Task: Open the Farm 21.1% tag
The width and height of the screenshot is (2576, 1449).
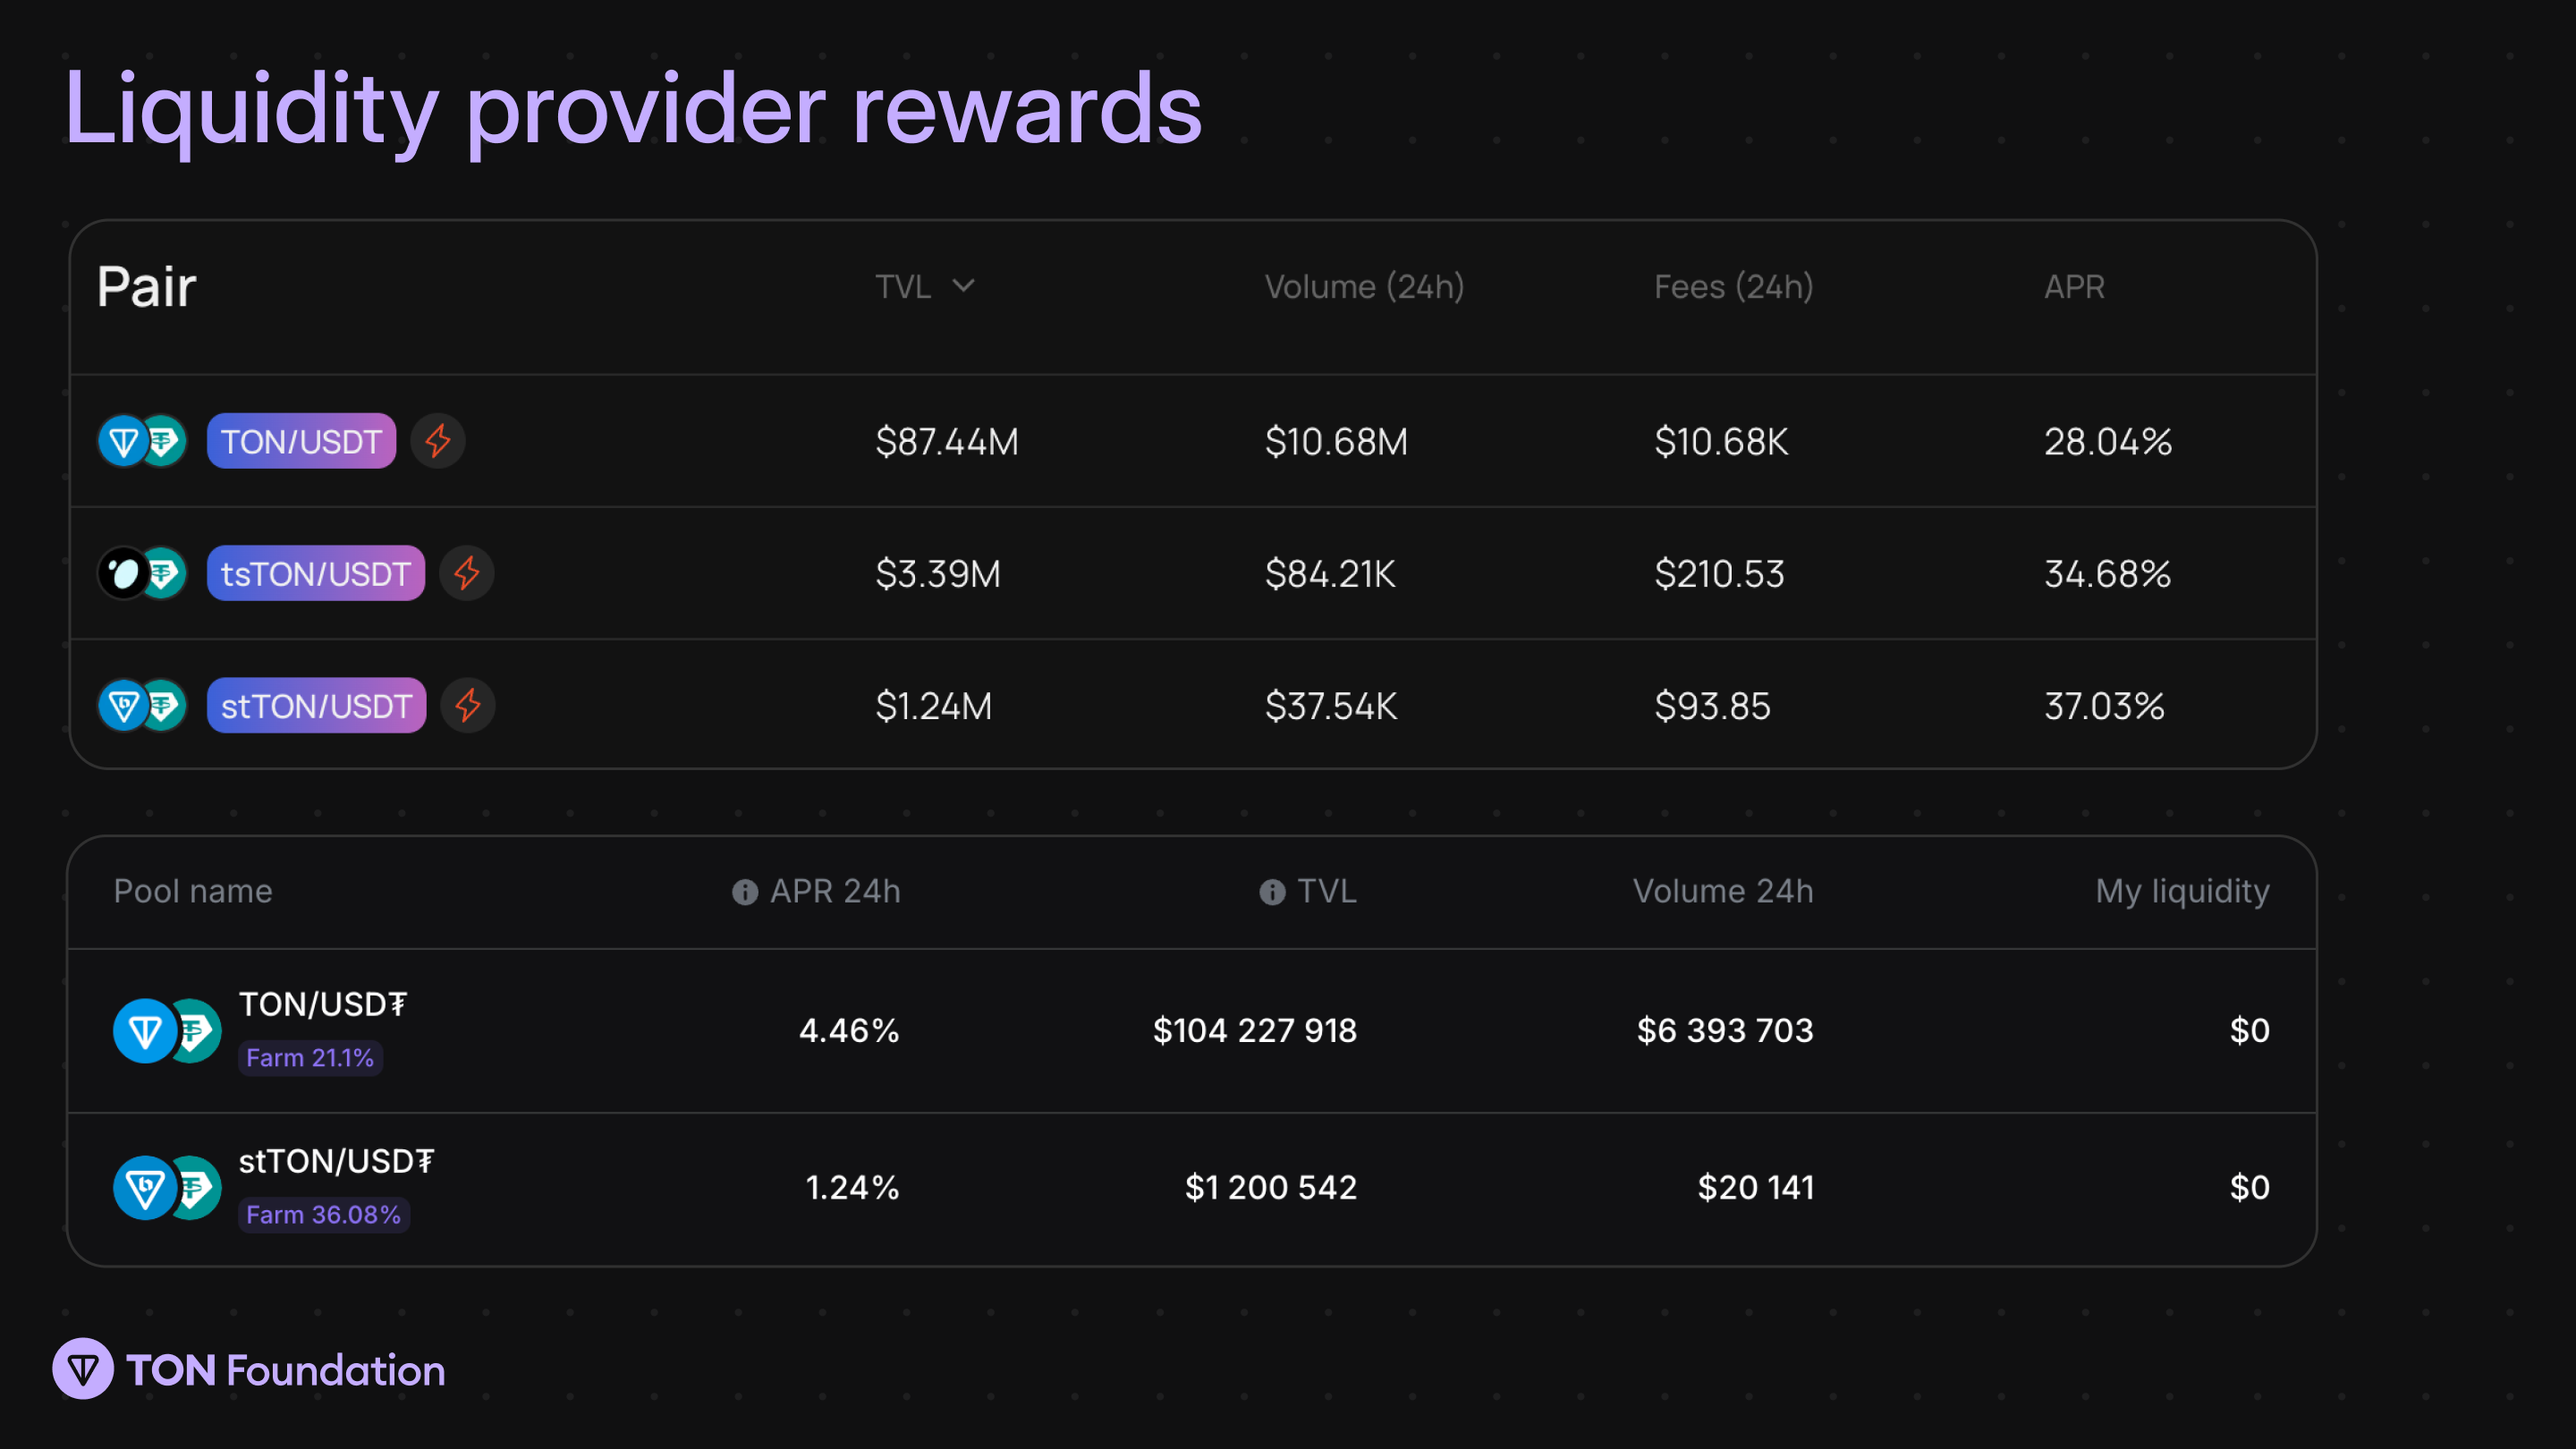Action: coord(310,1058)
